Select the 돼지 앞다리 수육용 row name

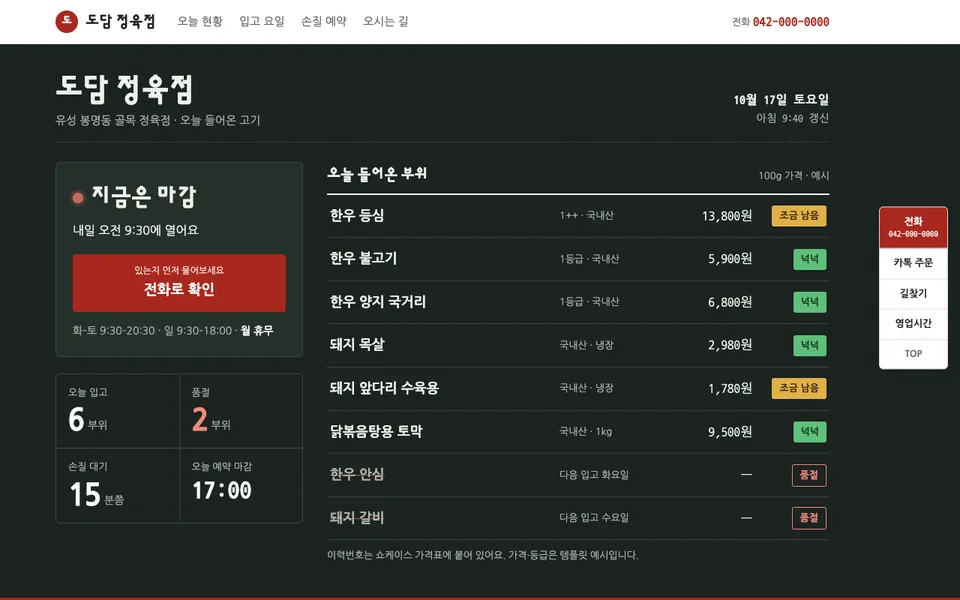click(384, 388)
